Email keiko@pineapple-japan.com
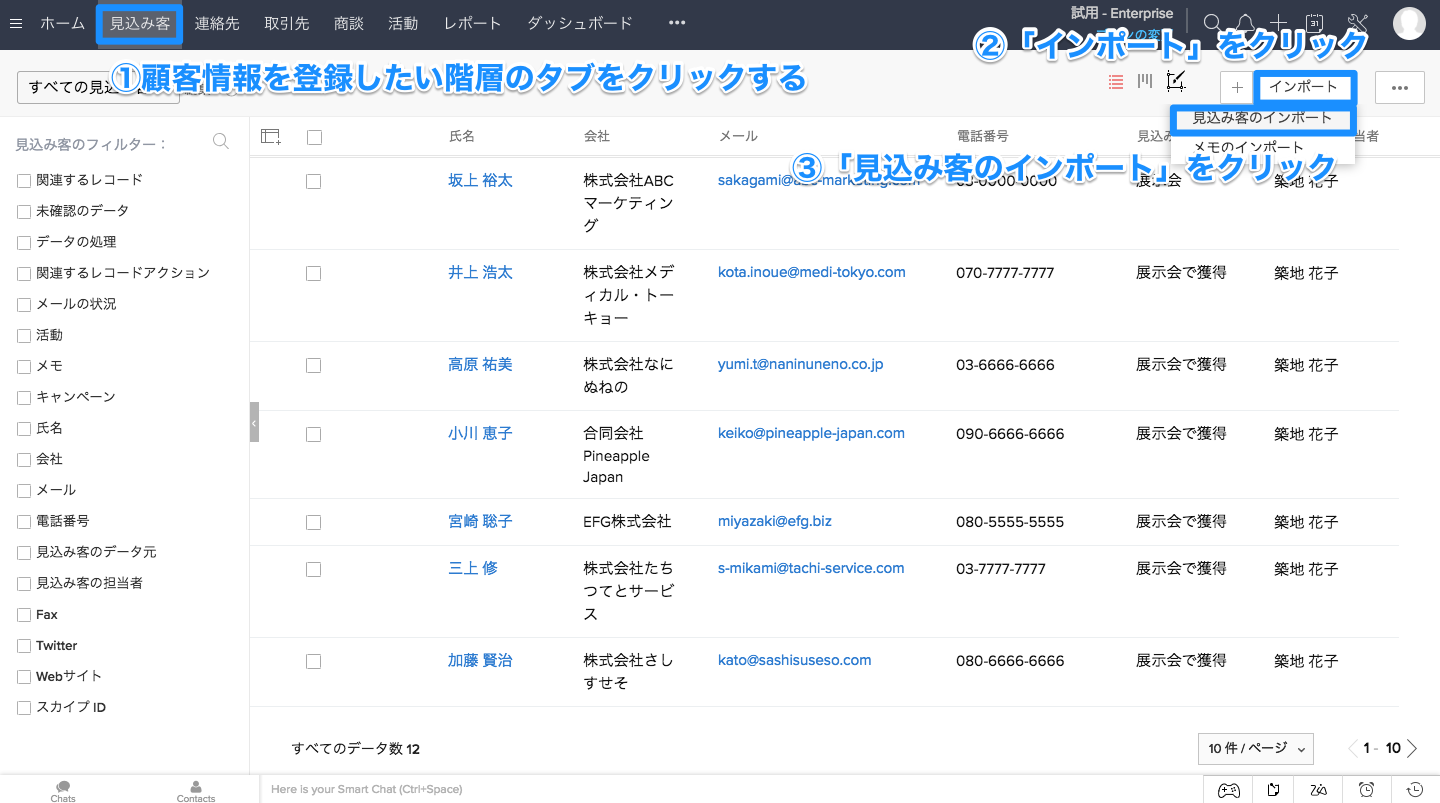Screen dimensions: 1440x803 (811, 433)
